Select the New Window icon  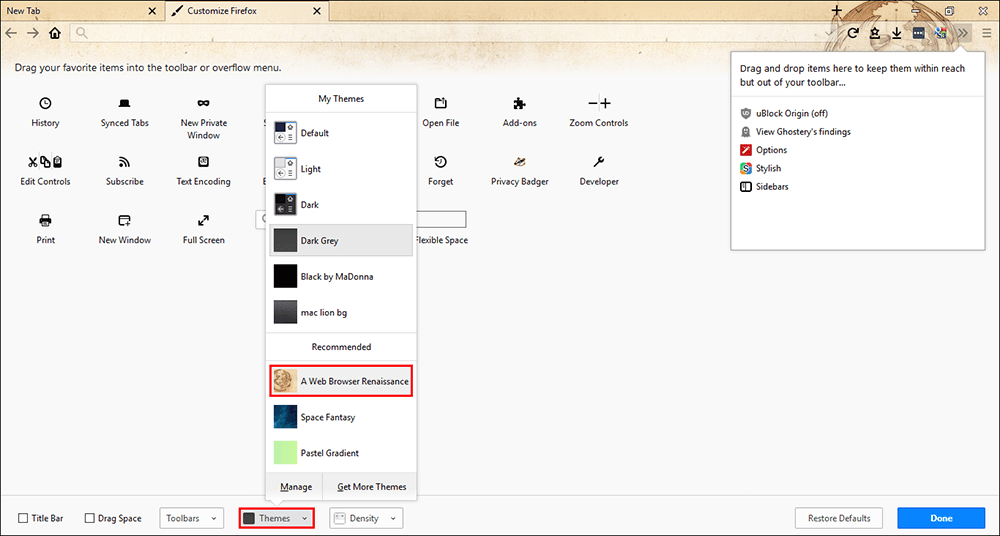(124, 221)
